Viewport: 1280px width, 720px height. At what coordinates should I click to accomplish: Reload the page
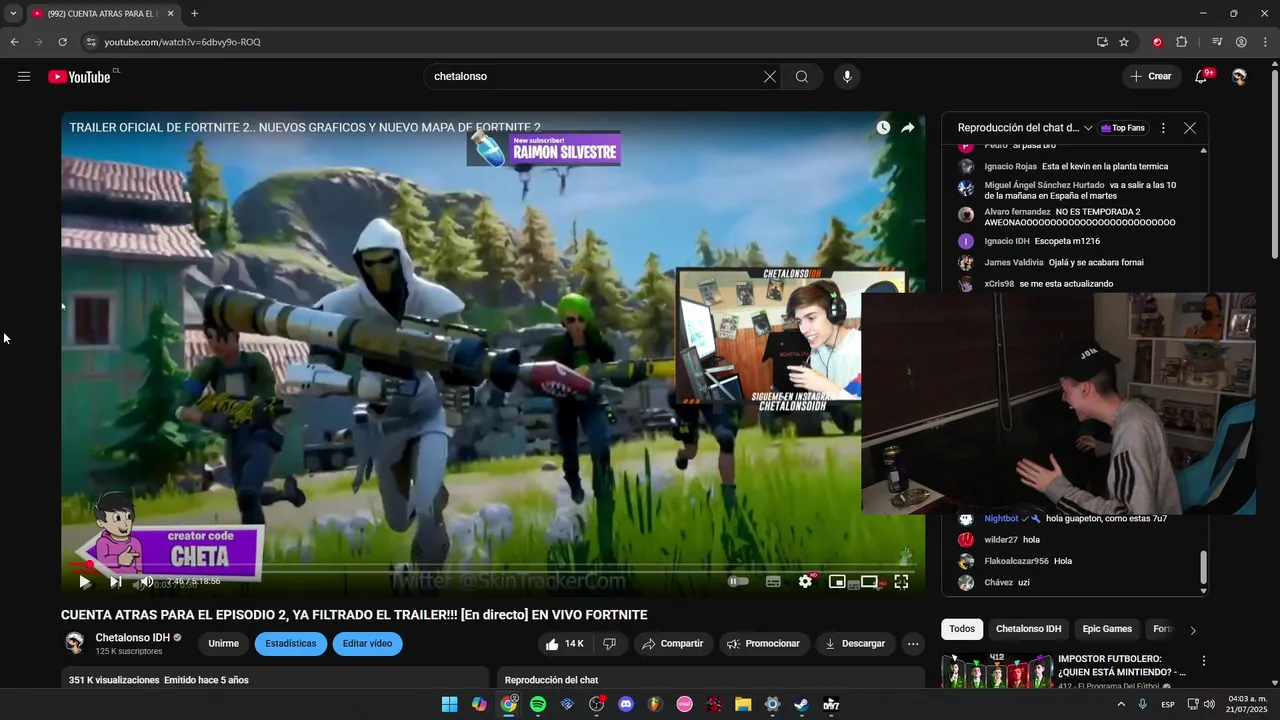pyautogui.click(x=62, y=42)
